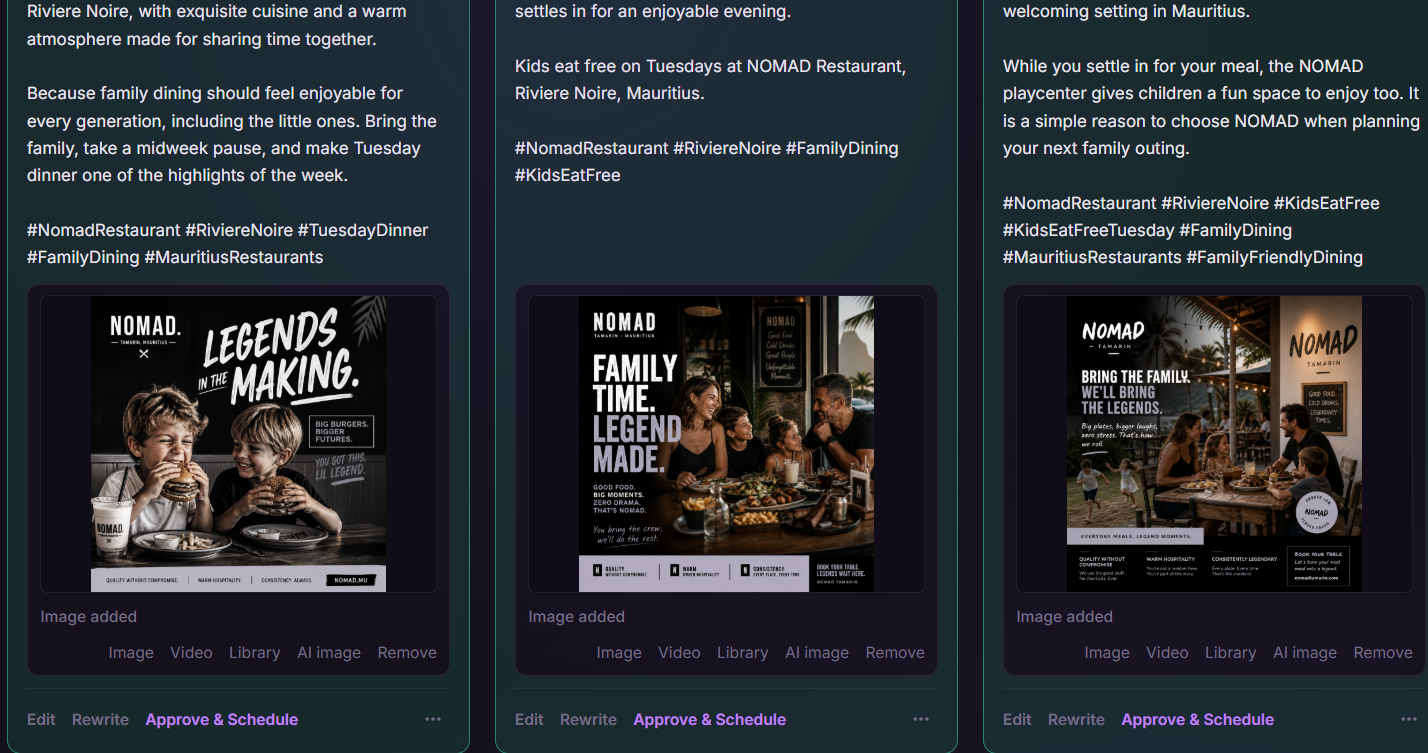Click Approve & Schedule on FAMILY TIME card
Screen dimensions: 1428x753
click(710, 719)
